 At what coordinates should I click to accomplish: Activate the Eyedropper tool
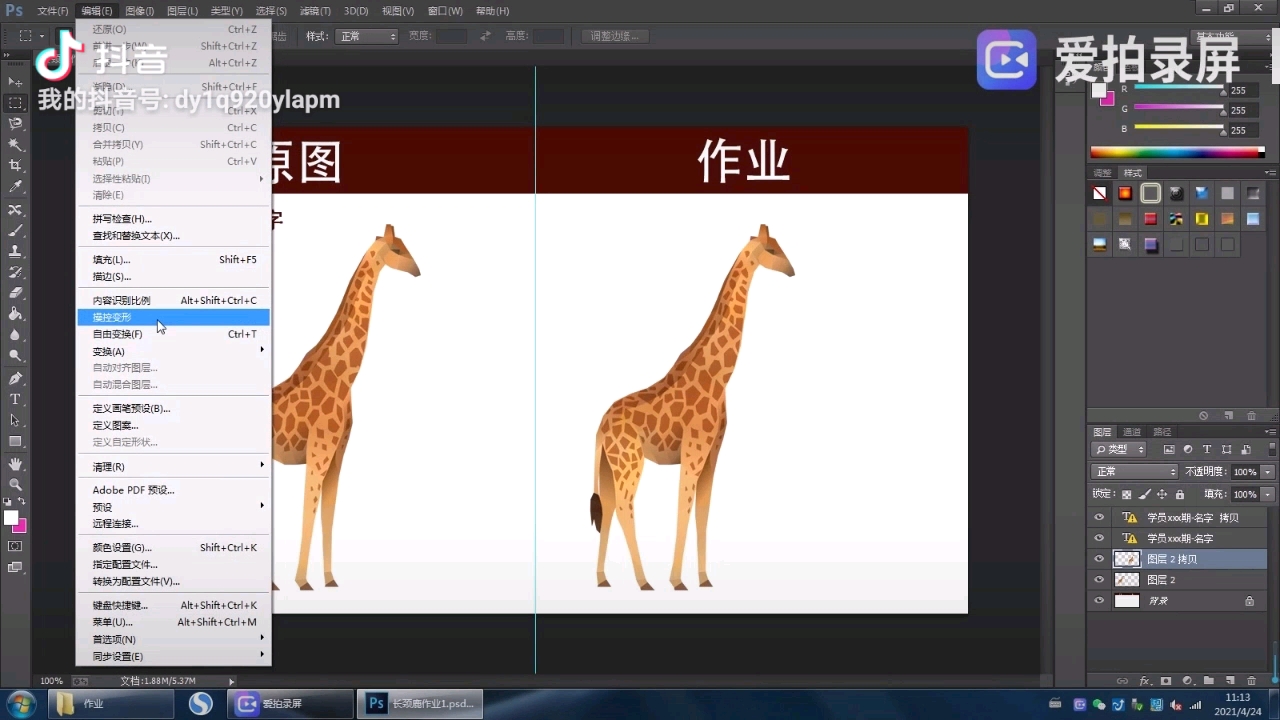(13, 185)
